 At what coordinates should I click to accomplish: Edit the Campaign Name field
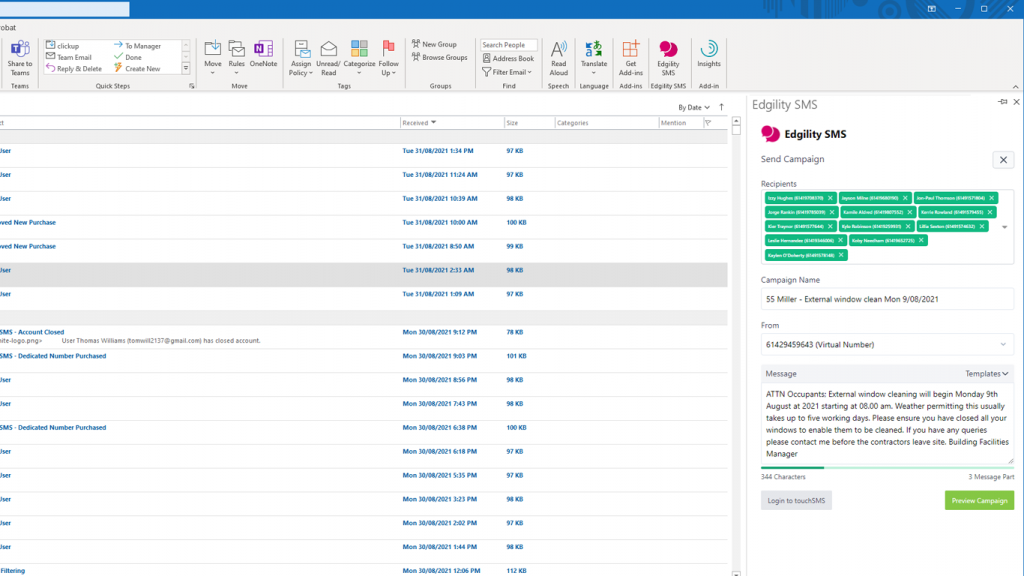click(x=887, y=299)
